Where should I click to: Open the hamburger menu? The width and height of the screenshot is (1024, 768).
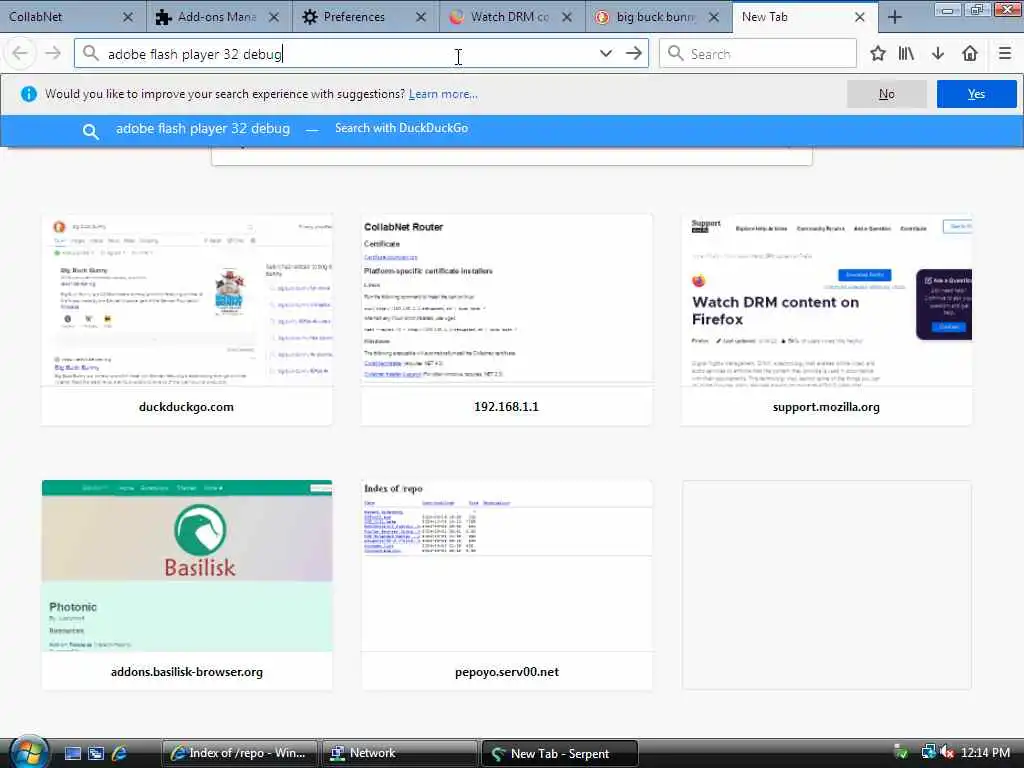1005,54
